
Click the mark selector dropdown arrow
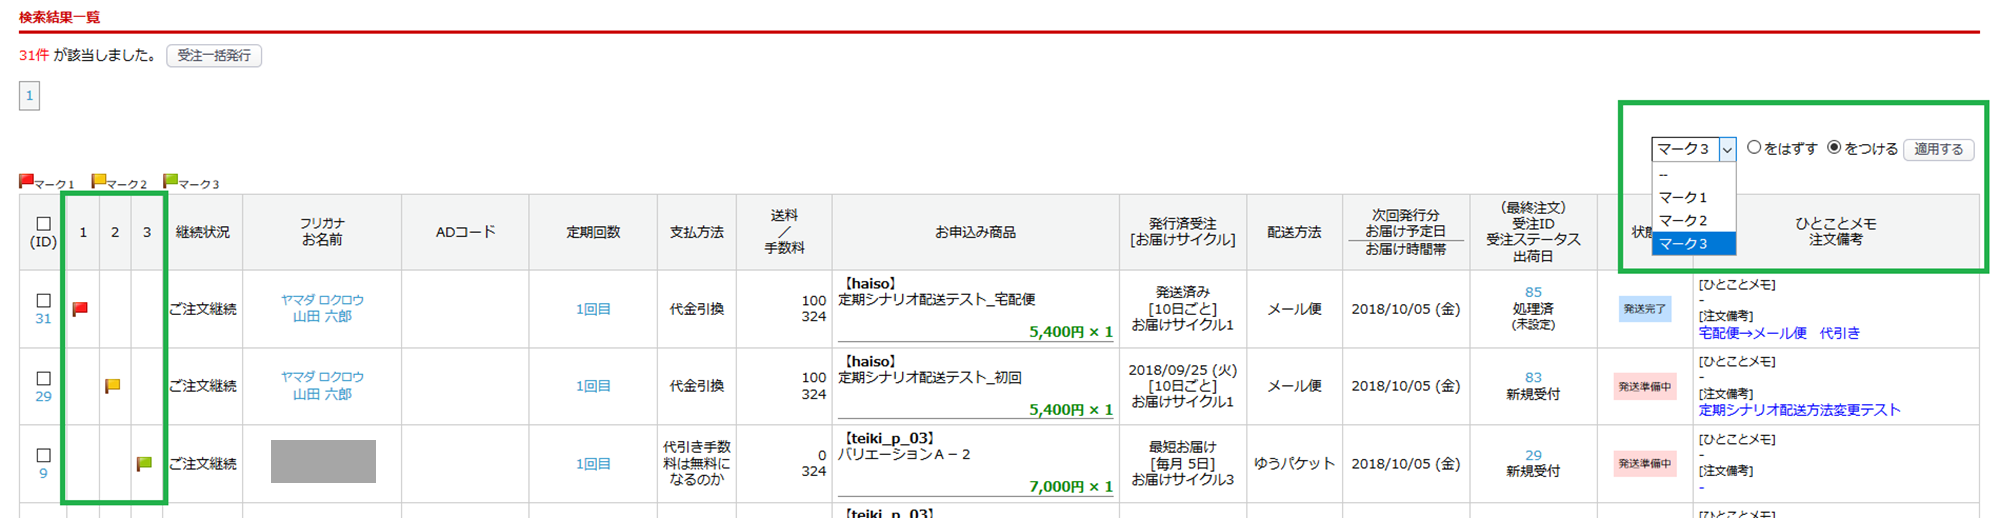1727,149
